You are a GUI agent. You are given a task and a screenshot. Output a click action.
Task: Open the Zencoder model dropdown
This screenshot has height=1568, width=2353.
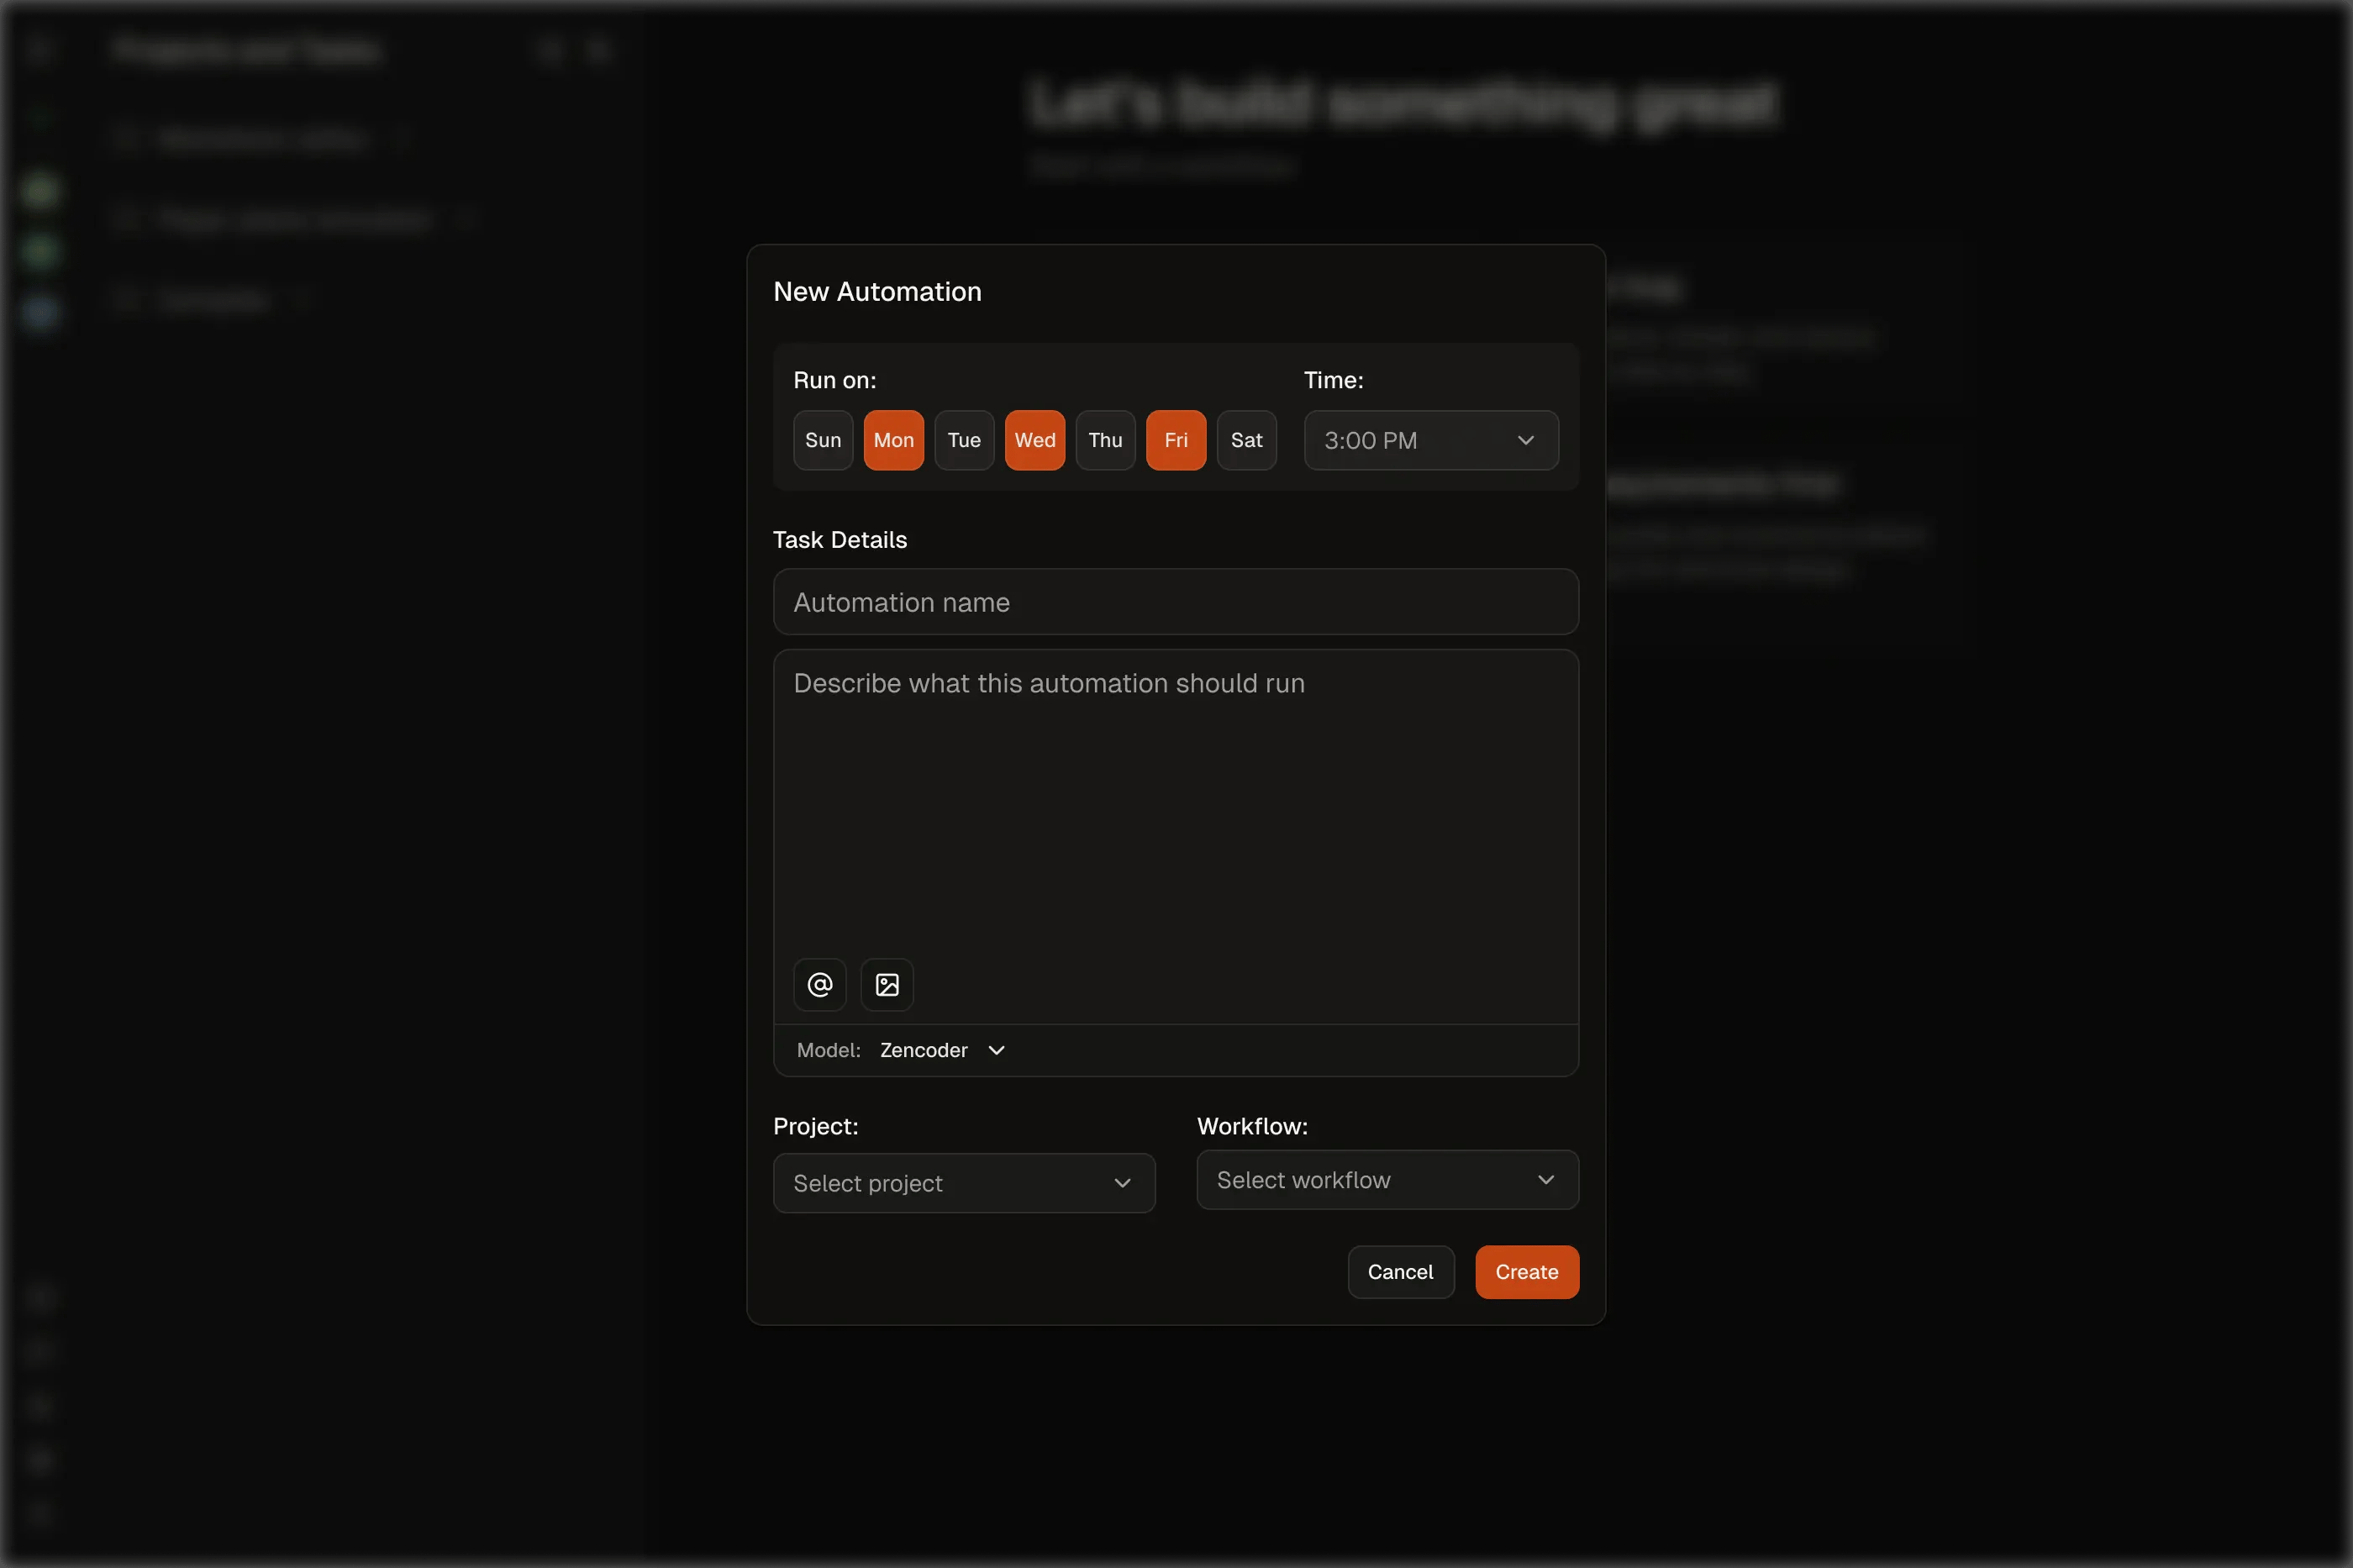940,1050
